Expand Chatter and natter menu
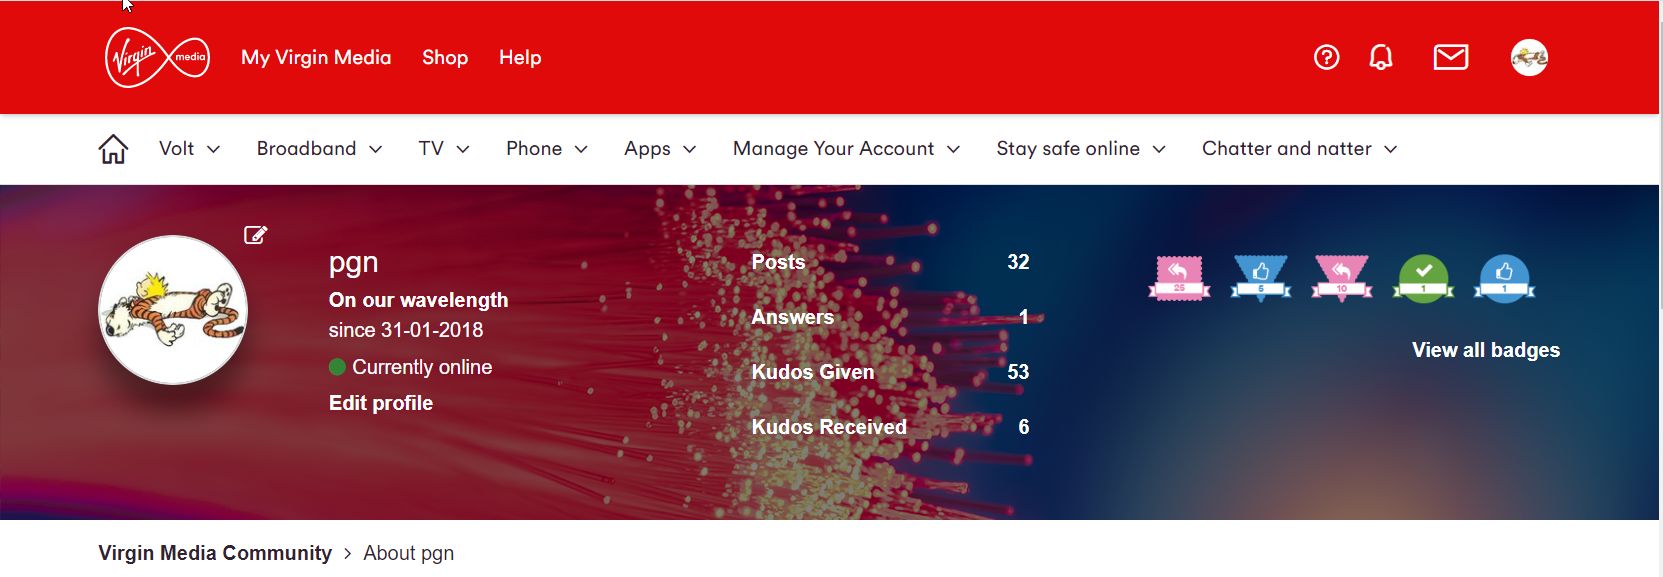This screenshot has height=577, width=1663. 1299,149
